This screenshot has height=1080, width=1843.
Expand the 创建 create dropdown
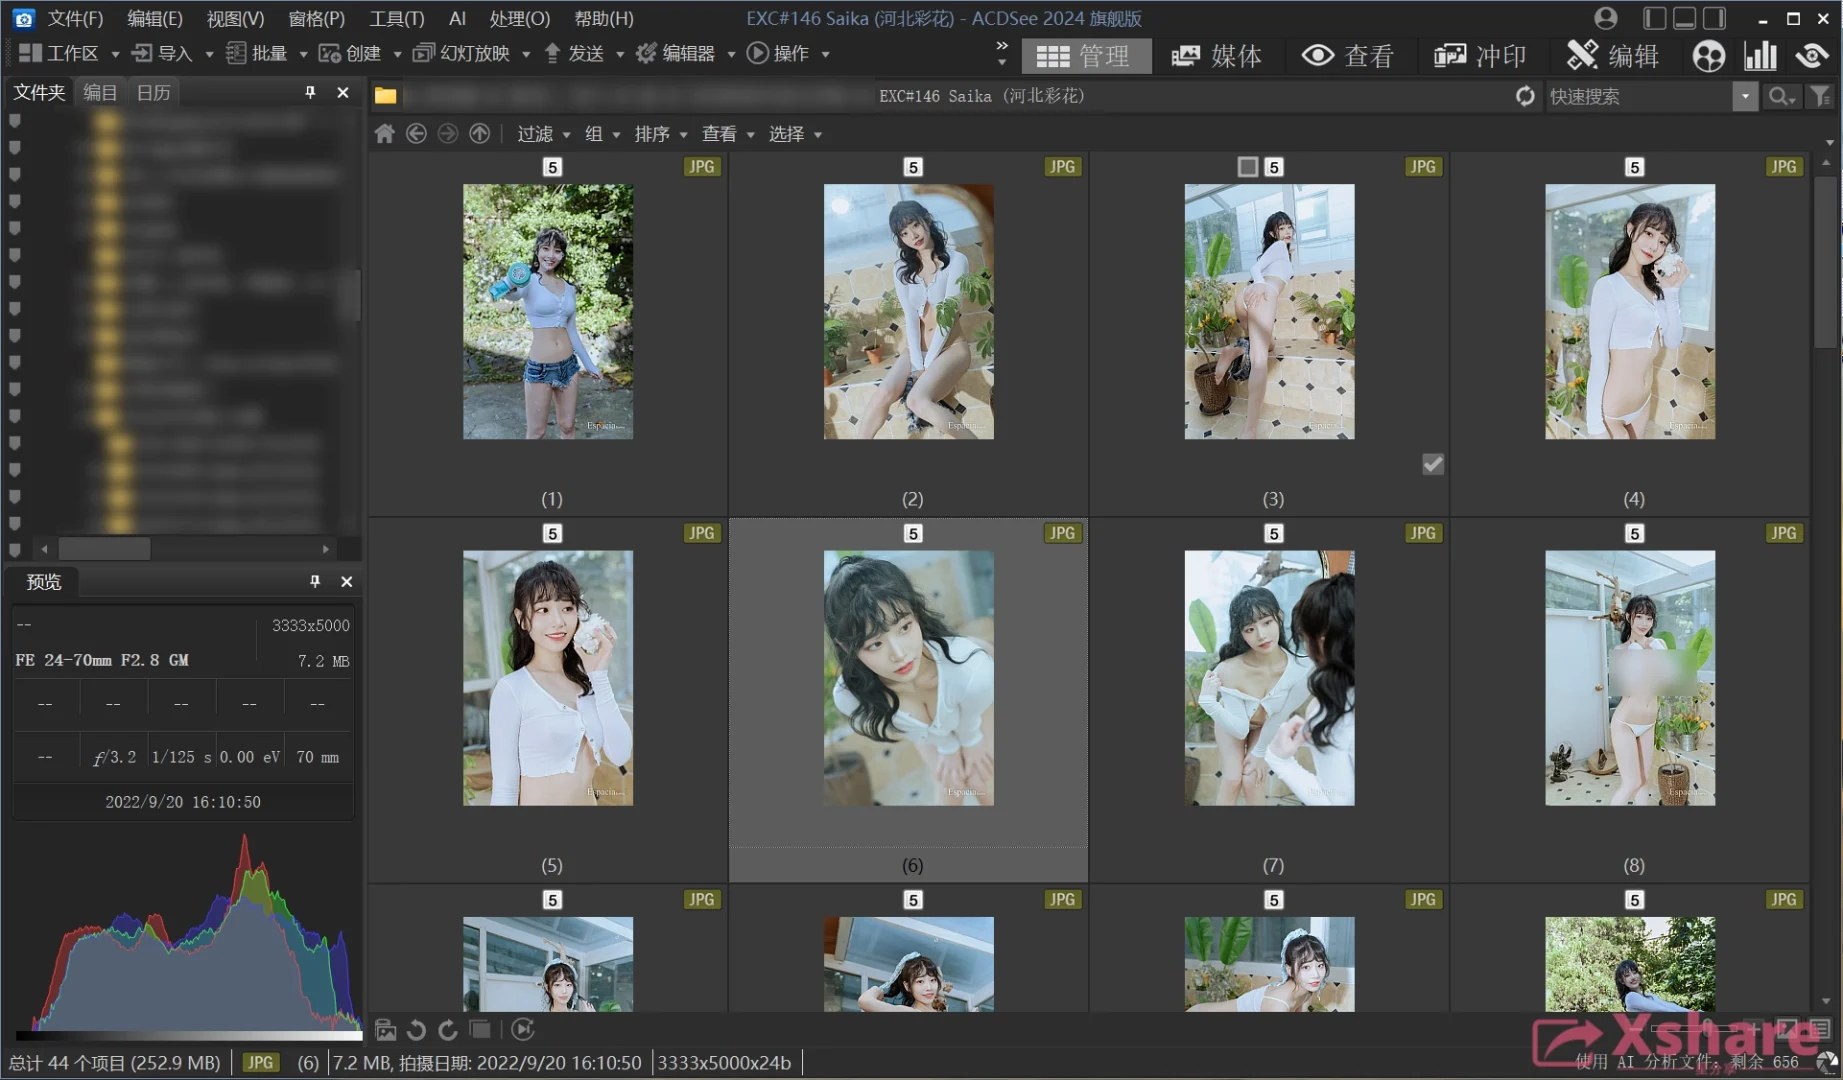397,54
